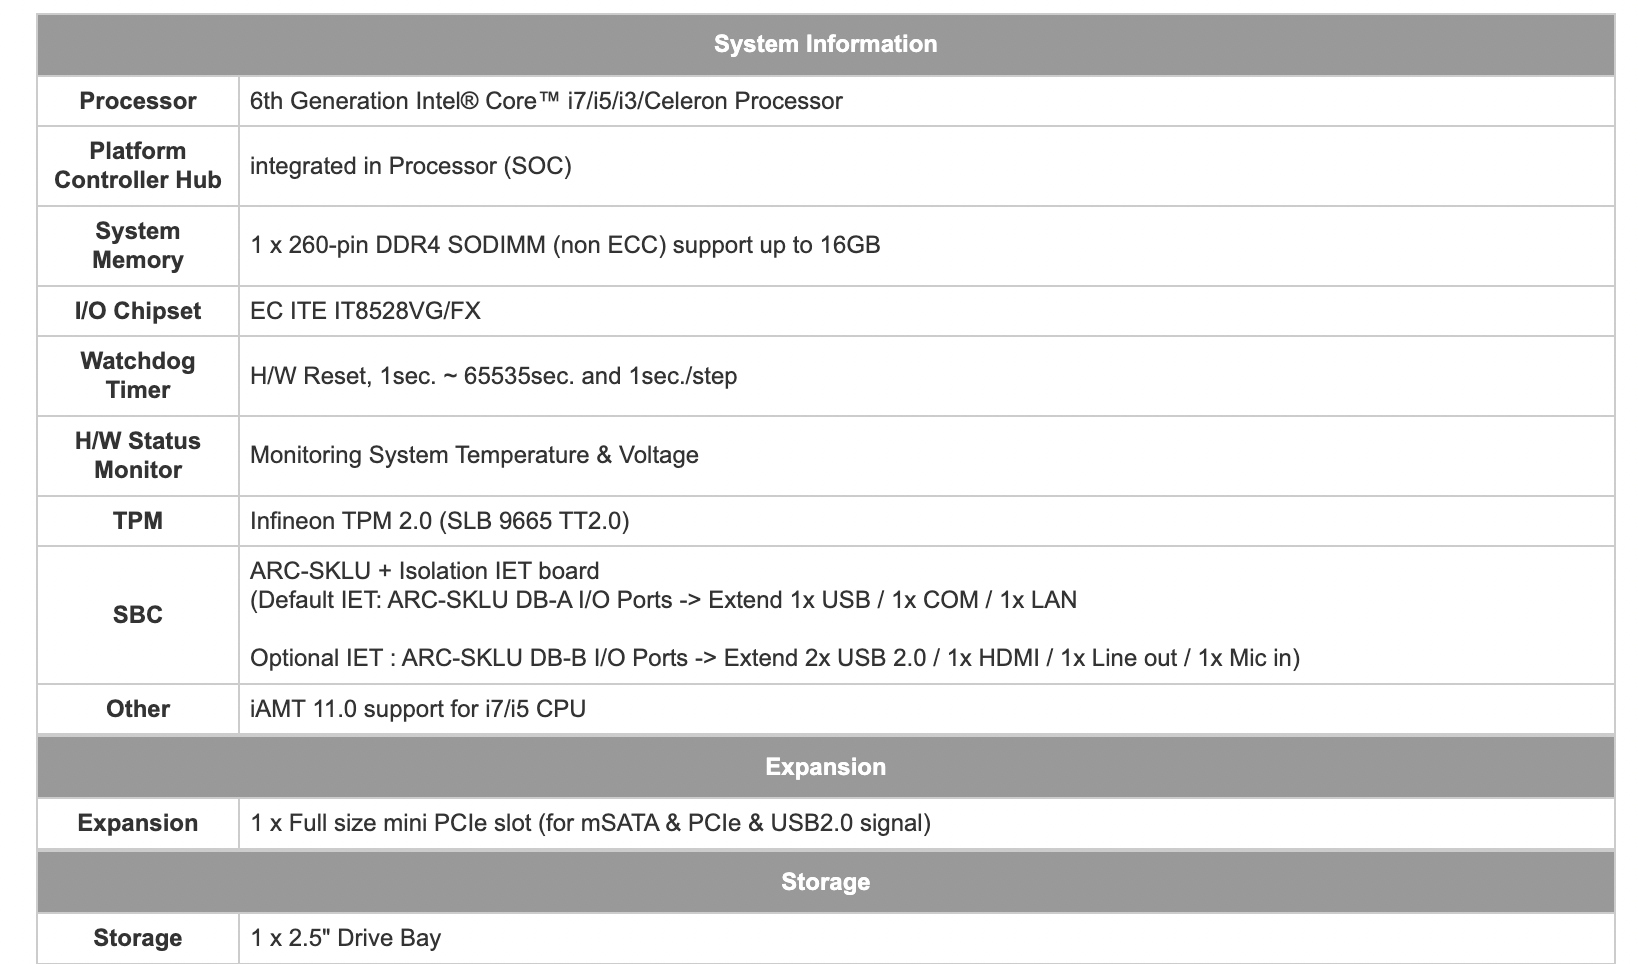This screenshot has width=1638, height=964.
Task: Select the H/W Status Monitor label
Action: pyautogui.click(x=138, y=455)
